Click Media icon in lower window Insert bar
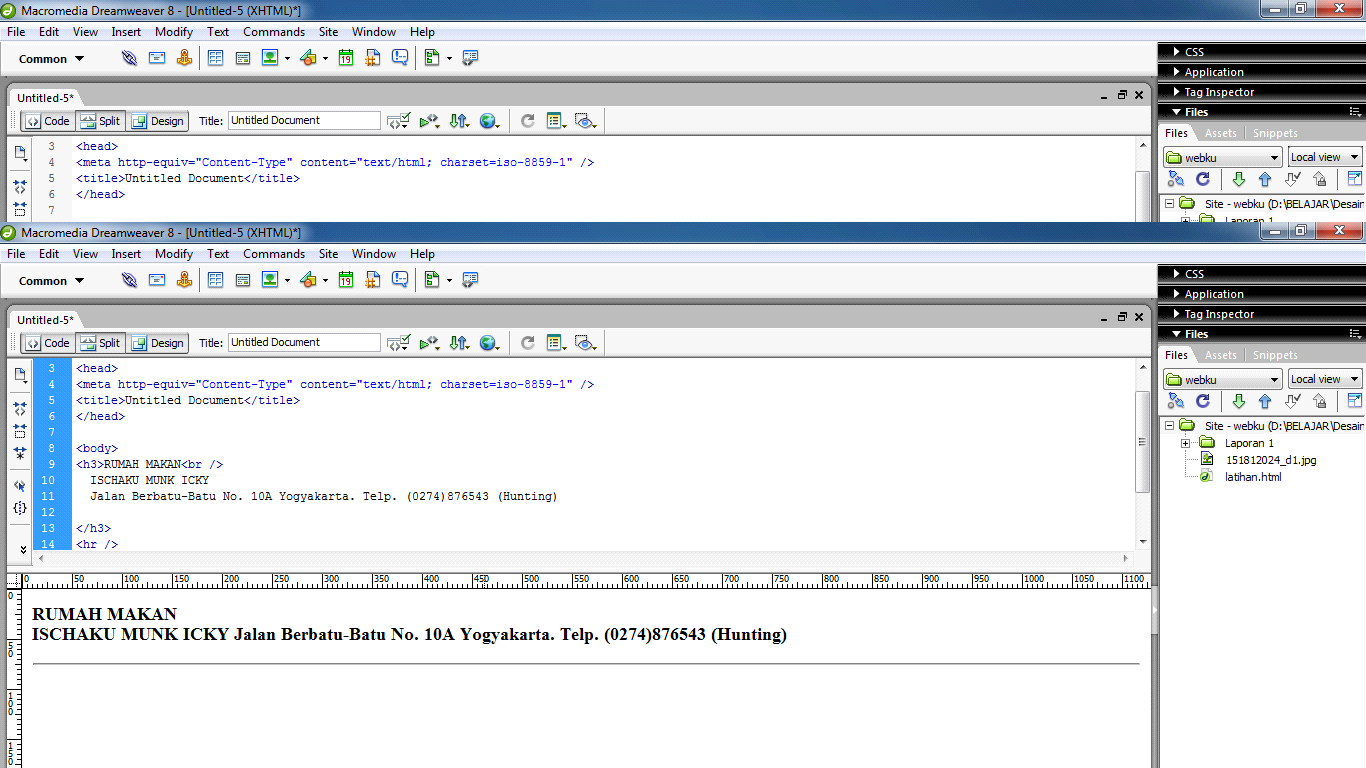 coord(308,281)
